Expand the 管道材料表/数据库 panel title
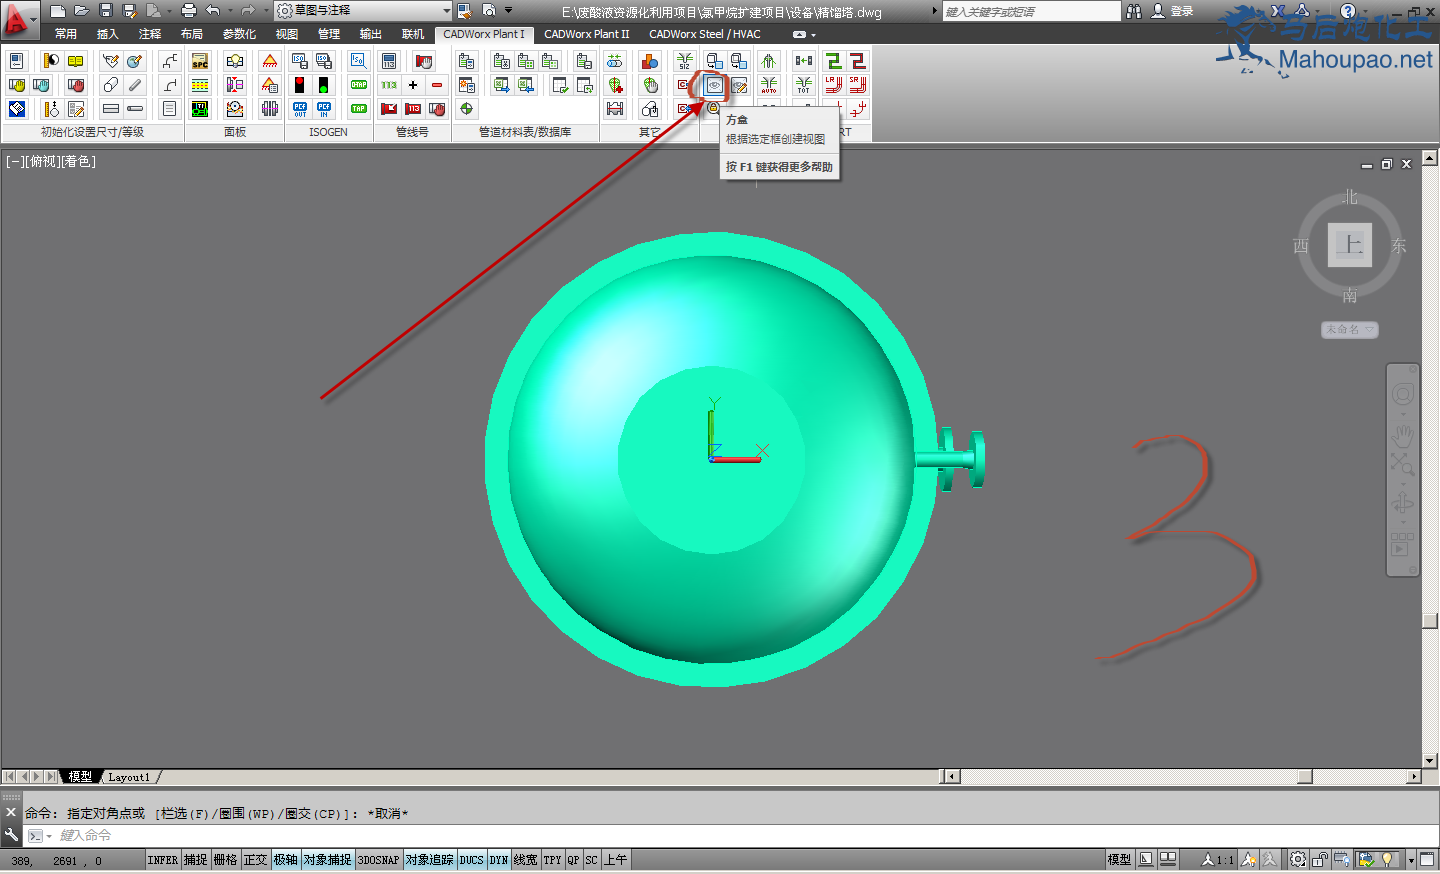1440x874 pixels. pyautogui.click(x=525, y=132)
